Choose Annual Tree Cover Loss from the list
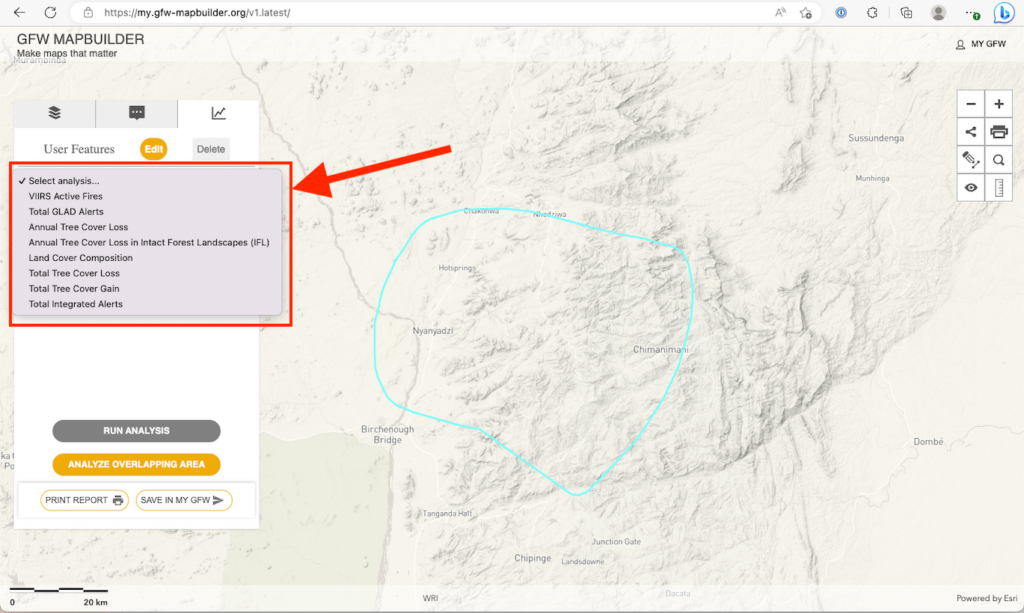1024x613 pixels. [78, 227]
